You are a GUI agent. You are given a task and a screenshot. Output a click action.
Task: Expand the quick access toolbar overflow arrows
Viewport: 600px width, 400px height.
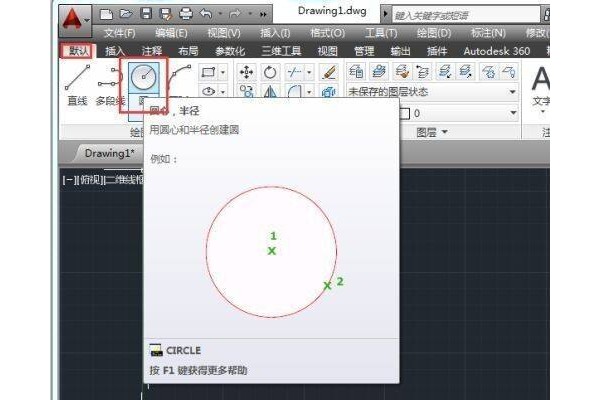click(263, 15)
